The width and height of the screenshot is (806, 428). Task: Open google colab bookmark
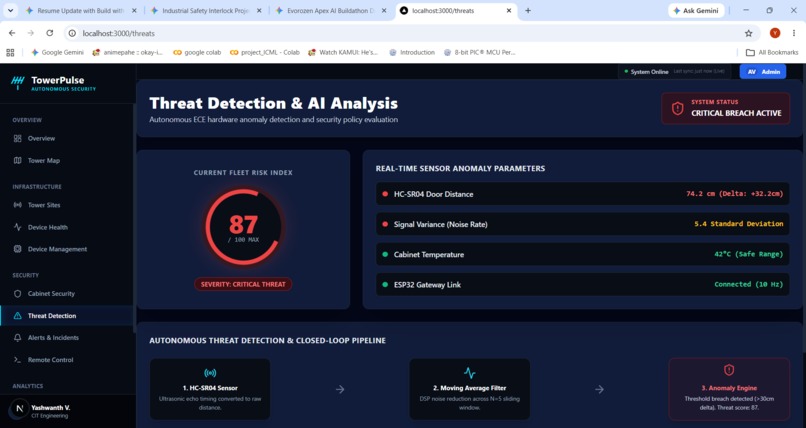click(197, 52)
